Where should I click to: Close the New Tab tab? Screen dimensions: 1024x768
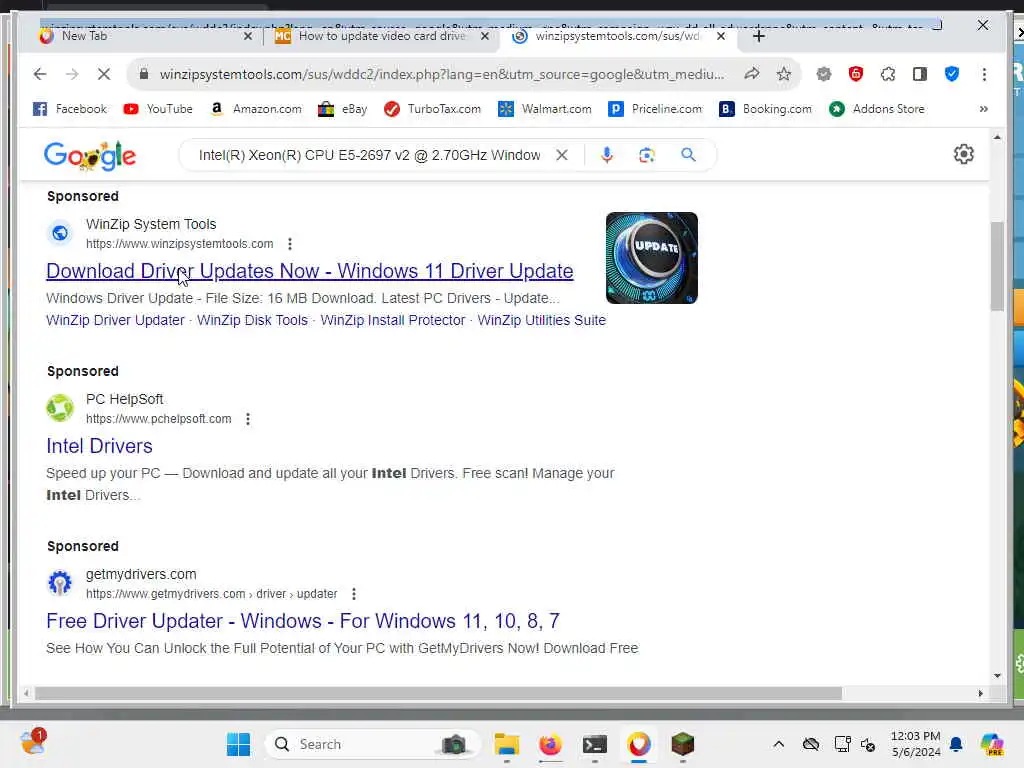click(x=248, y=37)
